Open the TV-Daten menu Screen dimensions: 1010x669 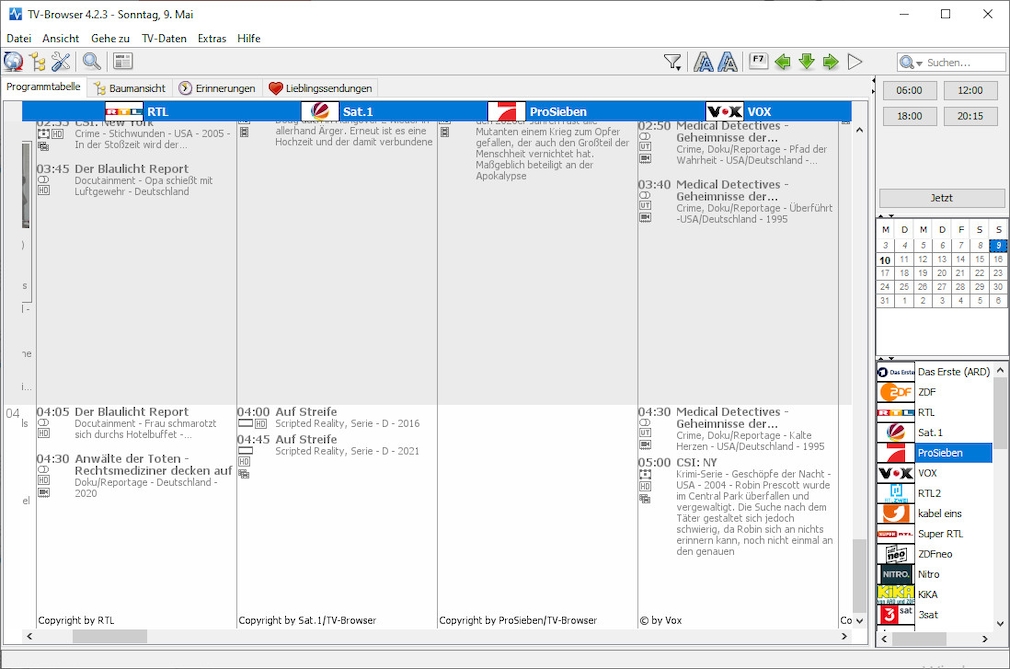click(x=164, y=38)
